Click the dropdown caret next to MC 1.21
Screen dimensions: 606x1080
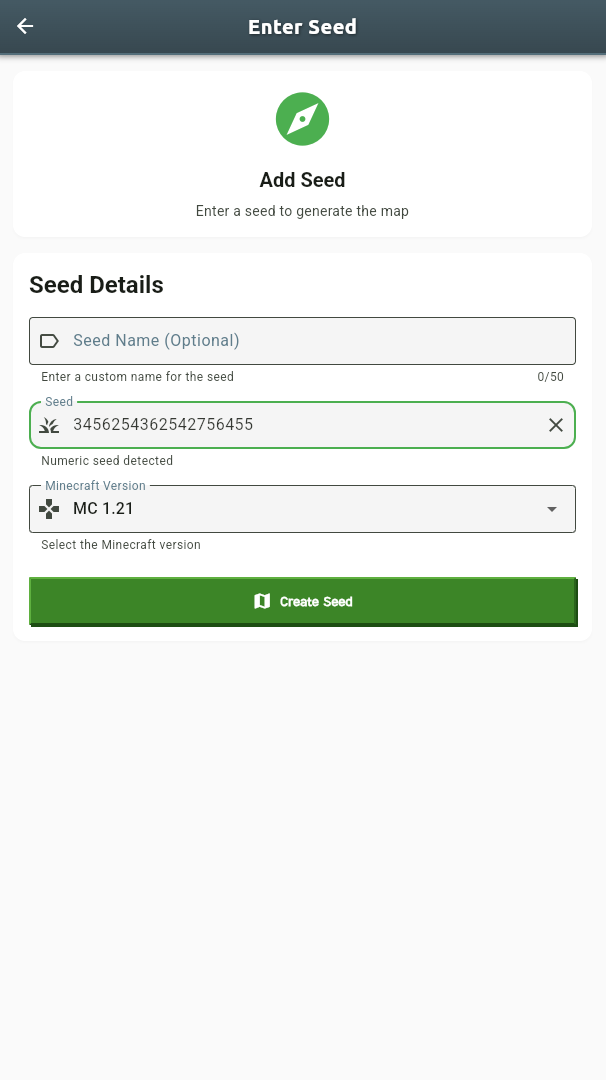coord(551,508)
